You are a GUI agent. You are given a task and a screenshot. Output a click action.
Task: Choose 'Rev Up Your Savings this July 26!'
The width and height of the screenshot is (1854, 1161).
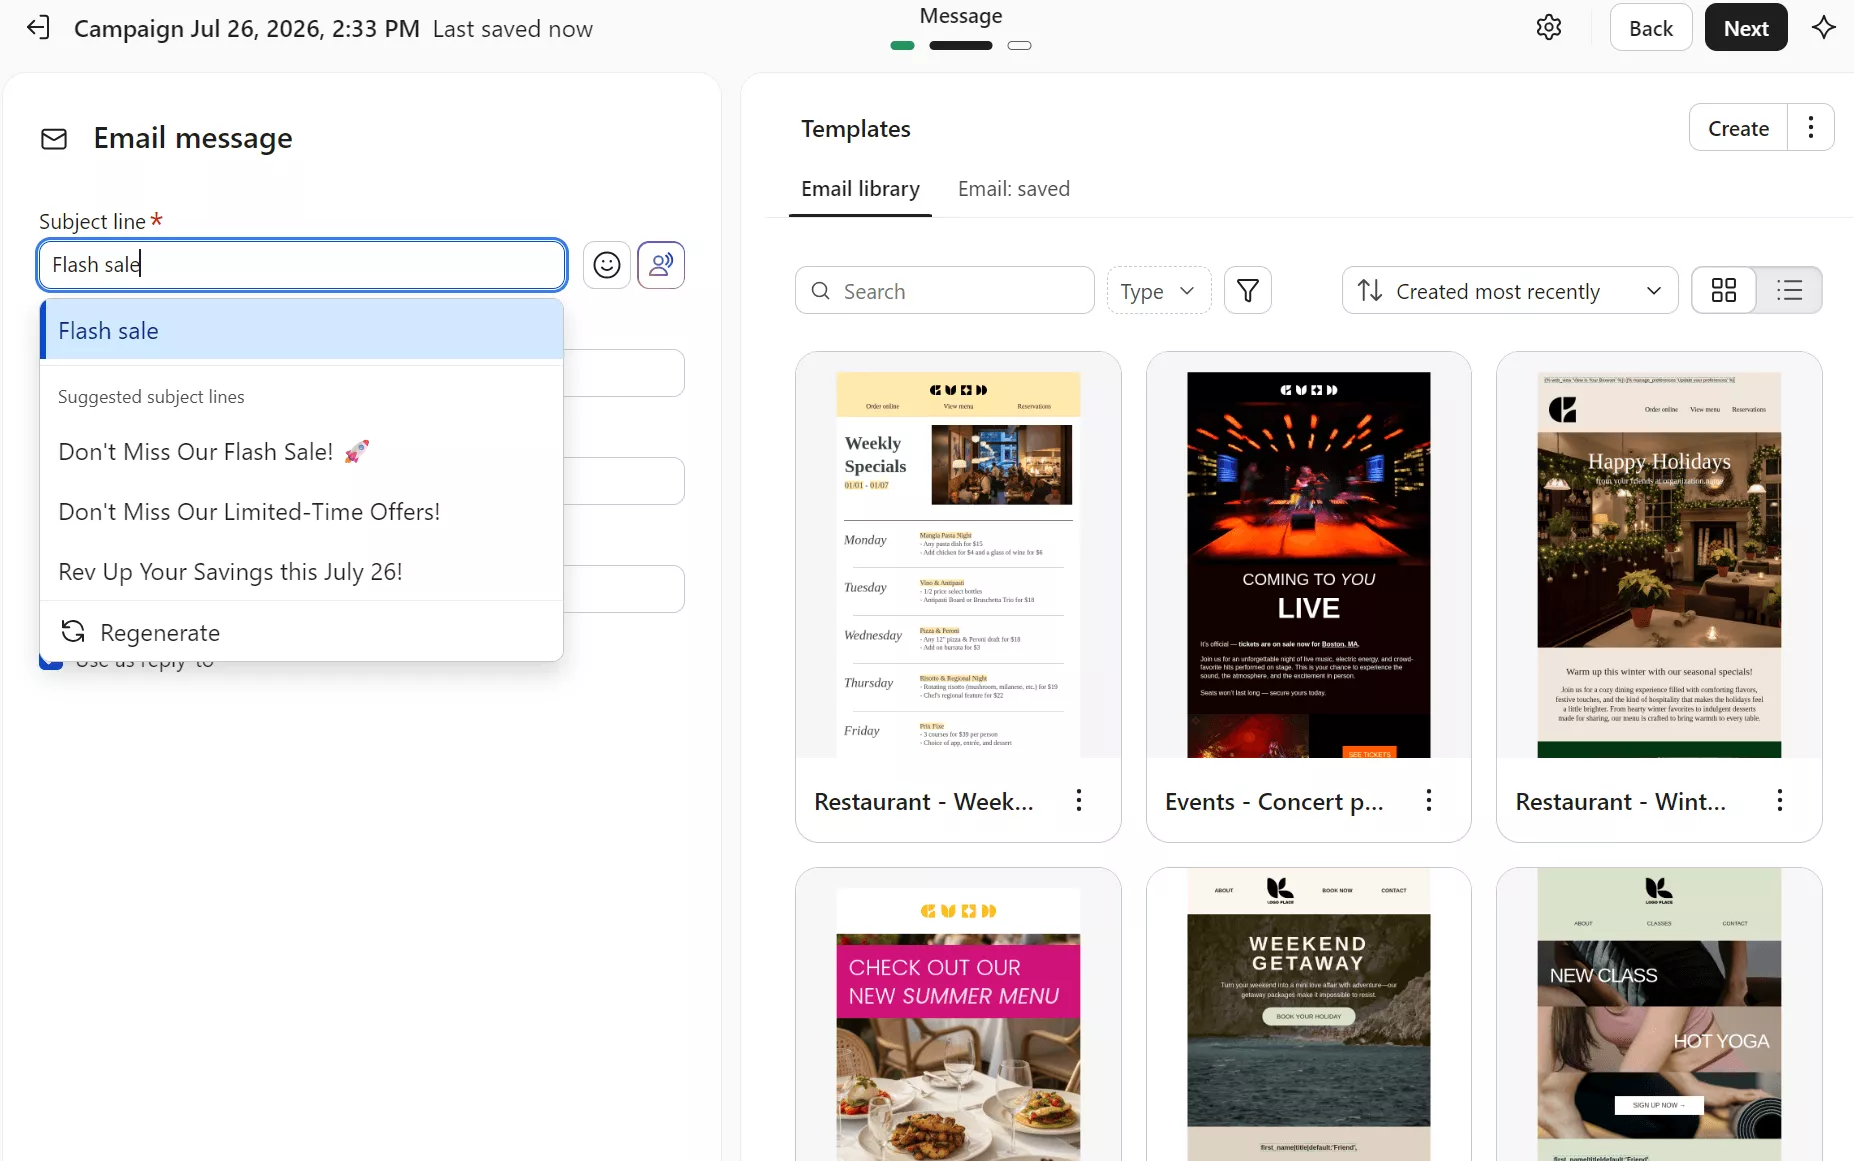[x=301, y=572]
